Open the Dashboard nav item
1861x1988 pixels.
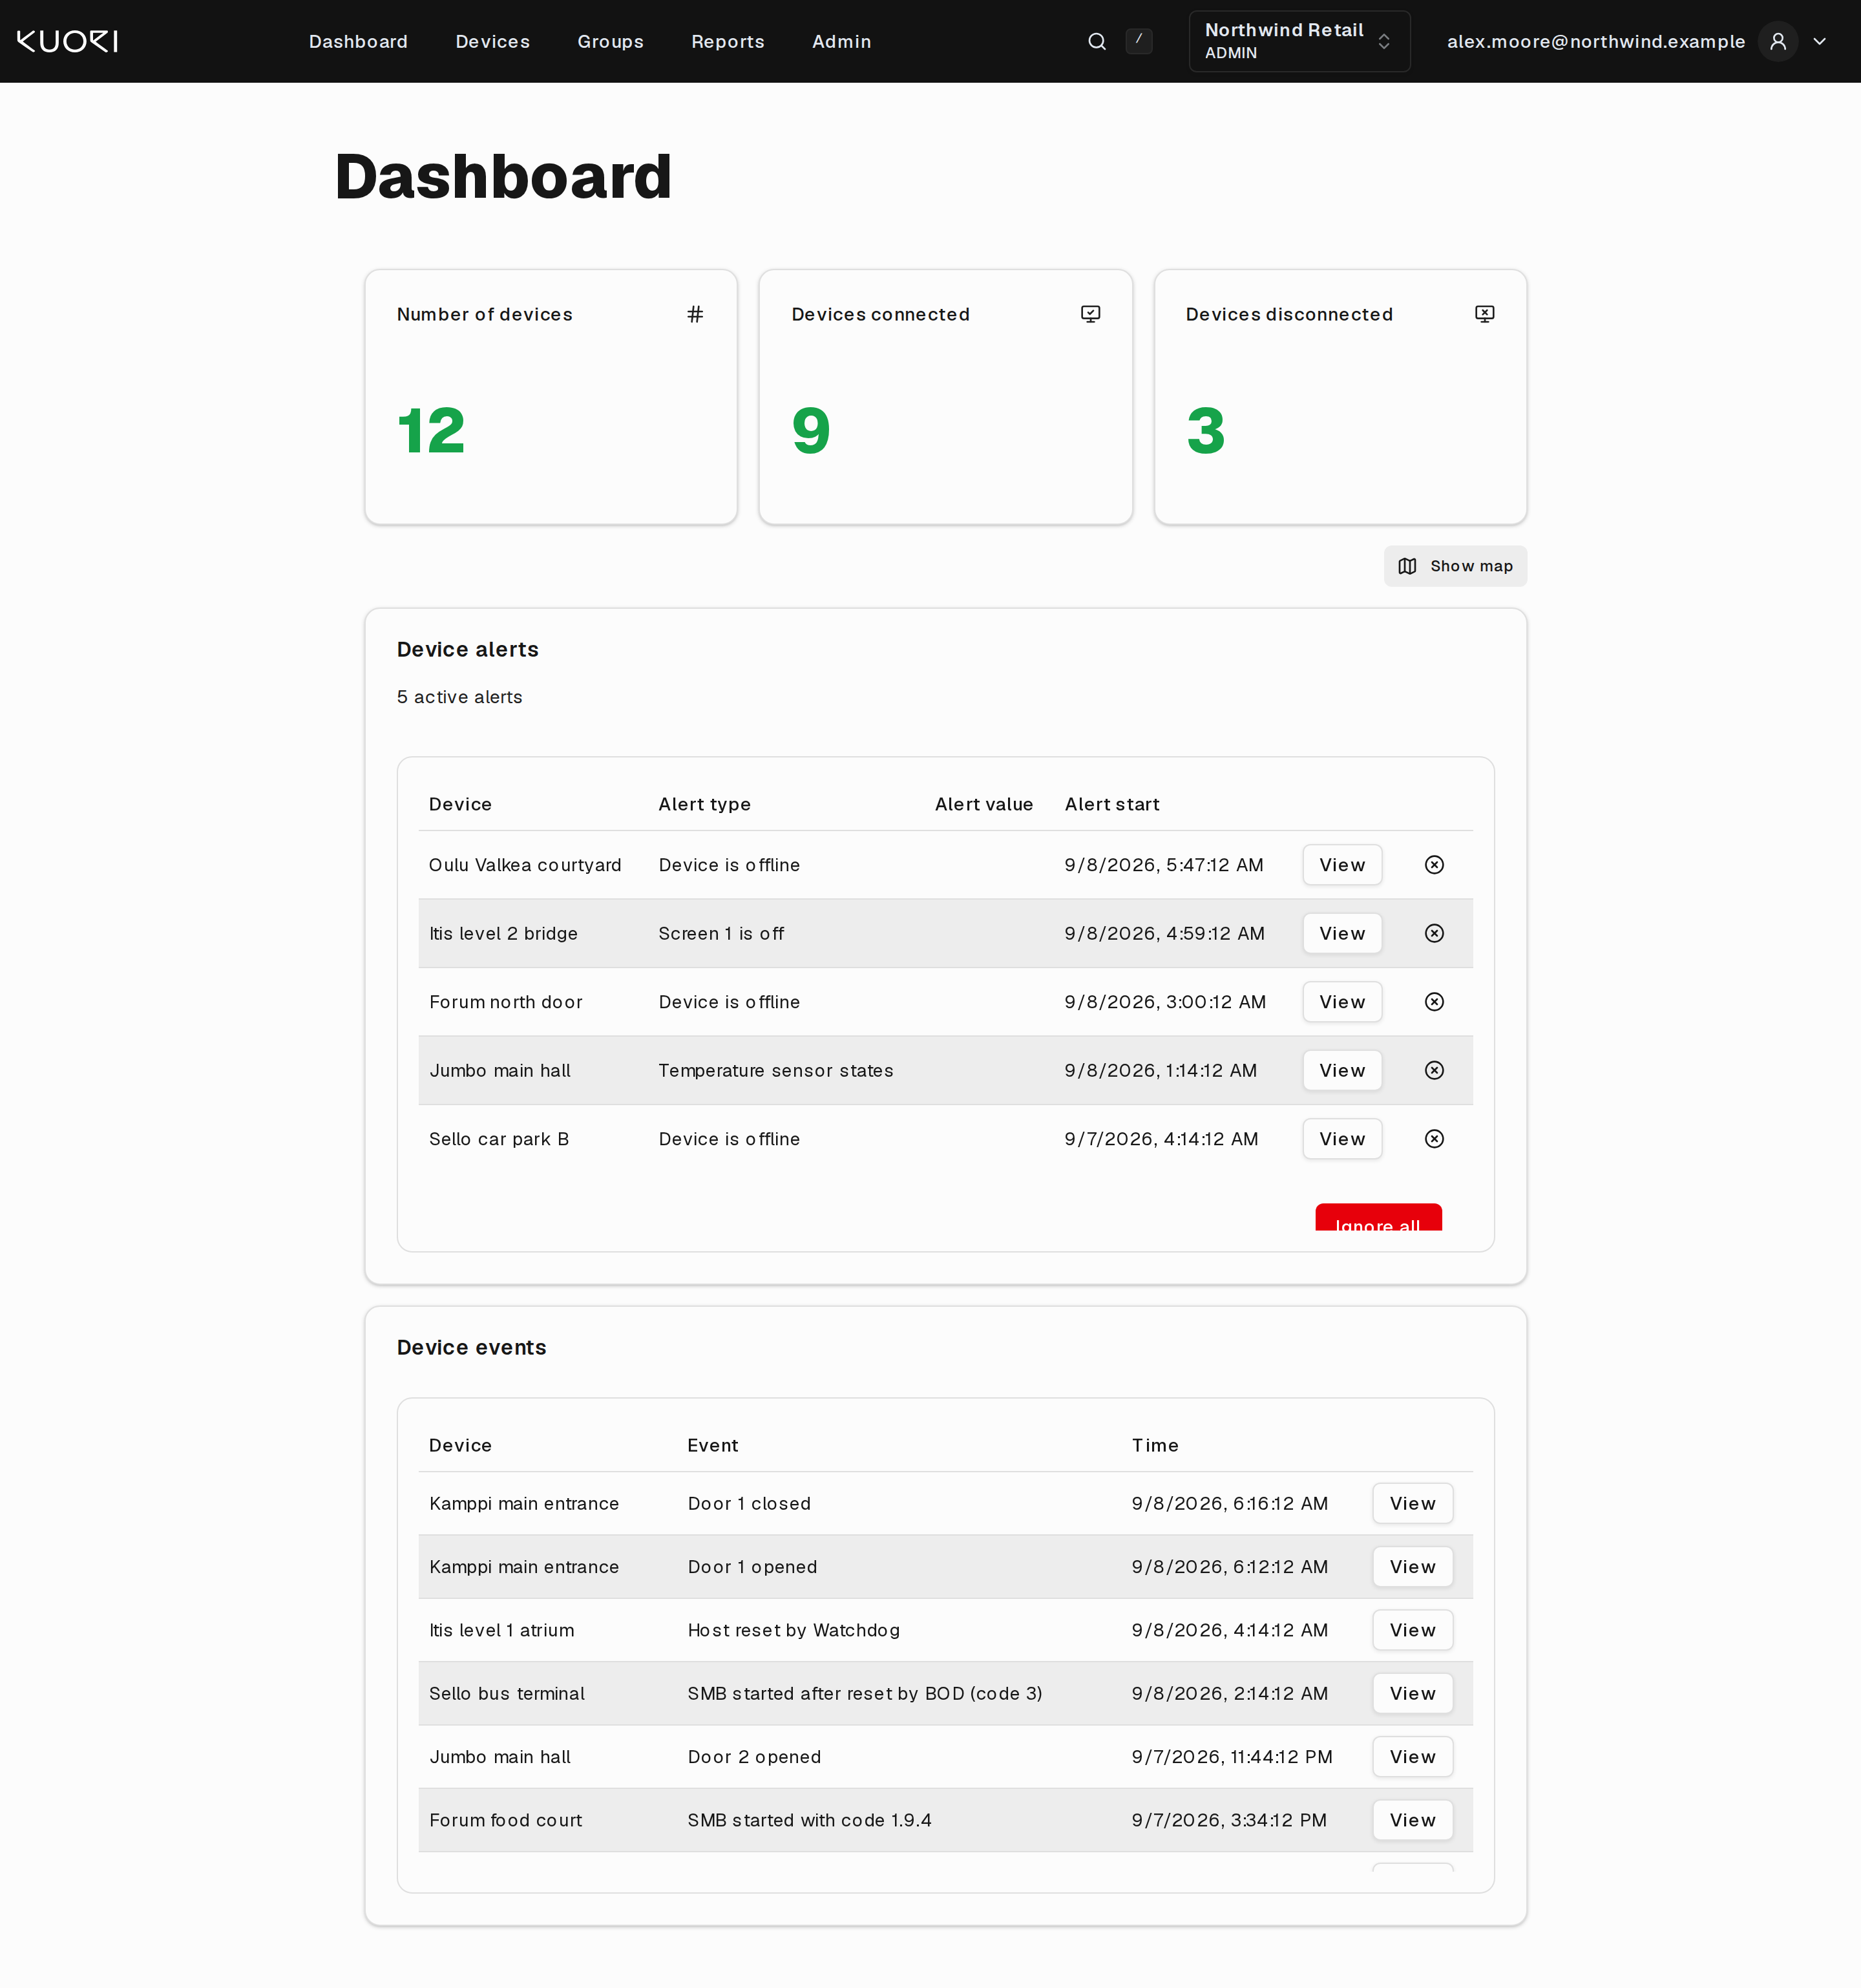click(x=358, y=41)
